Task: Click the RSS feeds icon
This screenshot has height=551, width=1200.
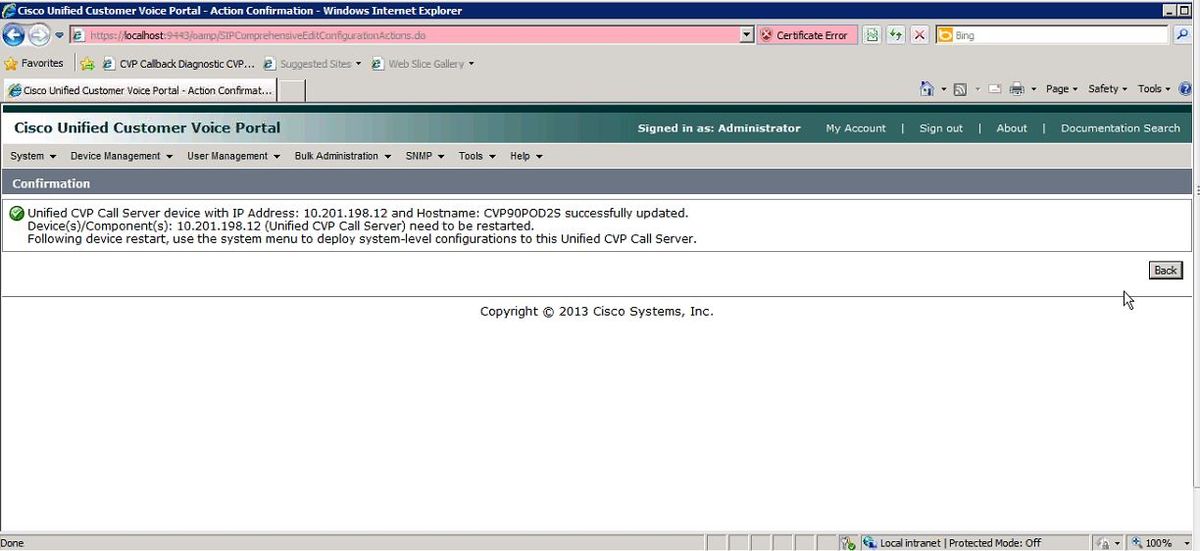Action: pos(960,89)
